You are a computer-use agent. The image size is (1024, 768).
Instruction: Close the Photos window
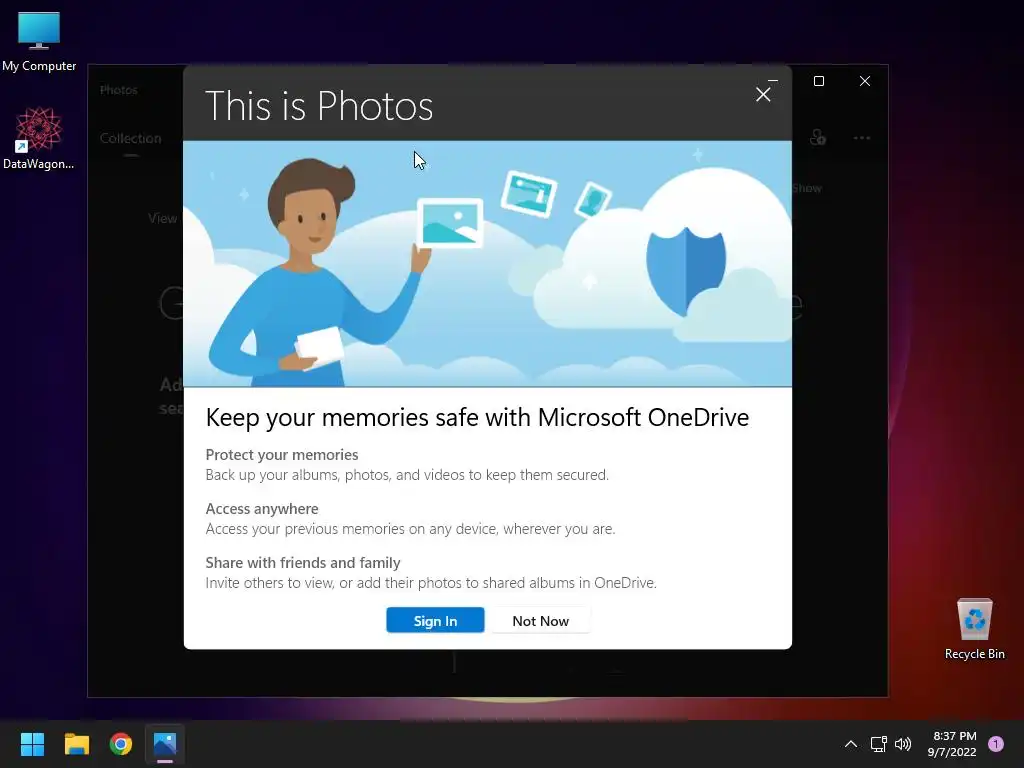(x=865, y=81)
